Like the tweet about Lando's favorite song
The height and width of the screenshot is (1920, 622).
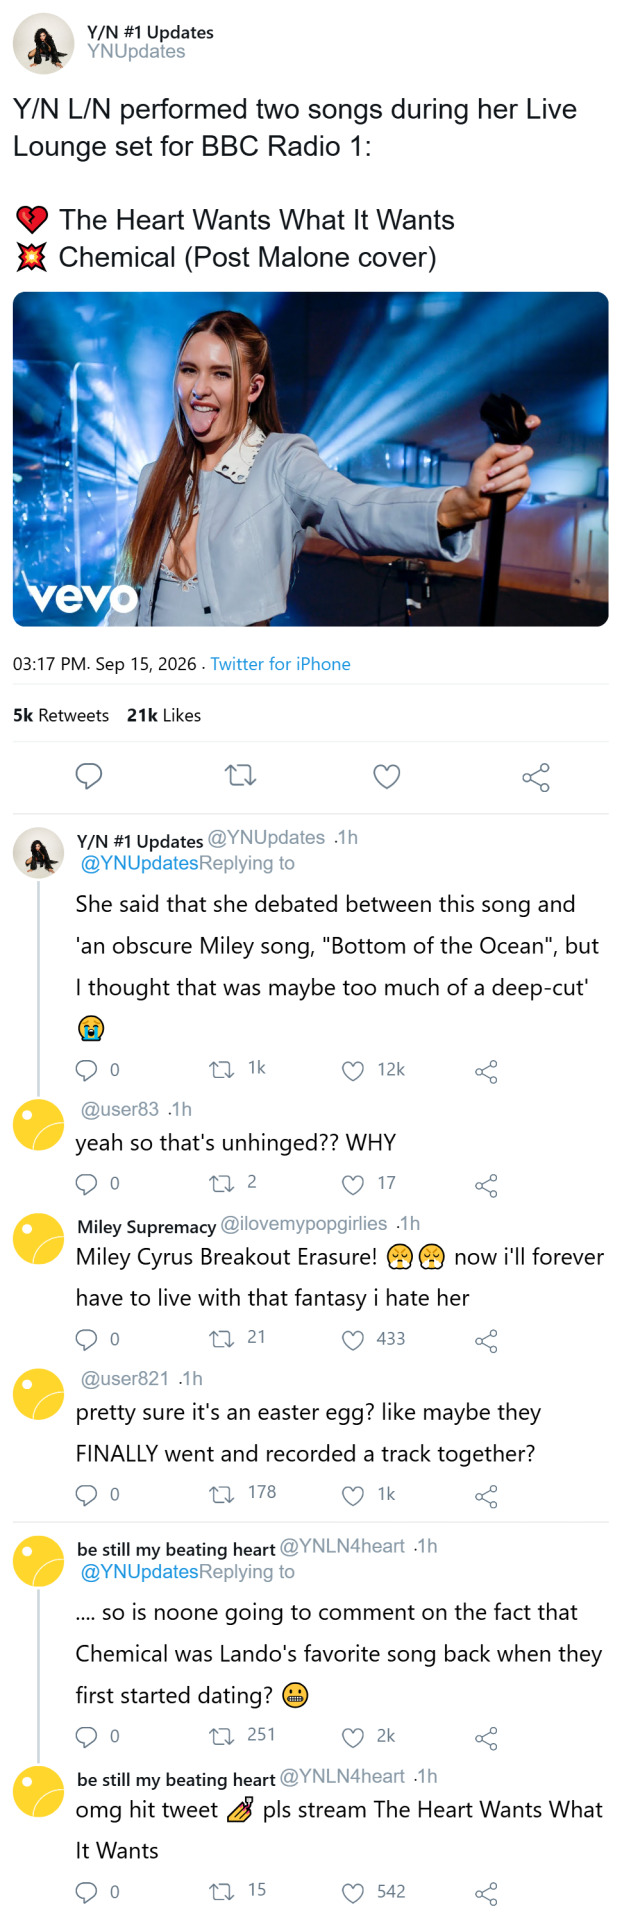tap(352, 1737)
